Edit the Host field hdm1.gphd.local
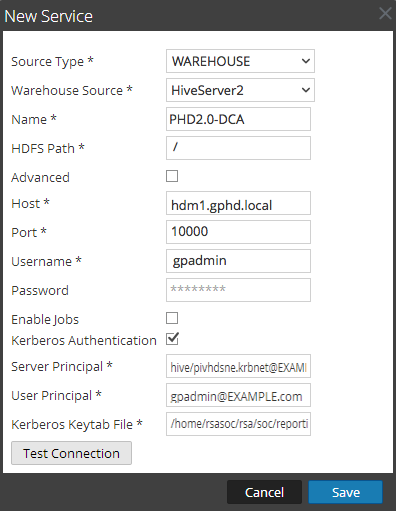The height and width of the screenshot is (511, 396). pyautogui.click(x=238, y=203)
